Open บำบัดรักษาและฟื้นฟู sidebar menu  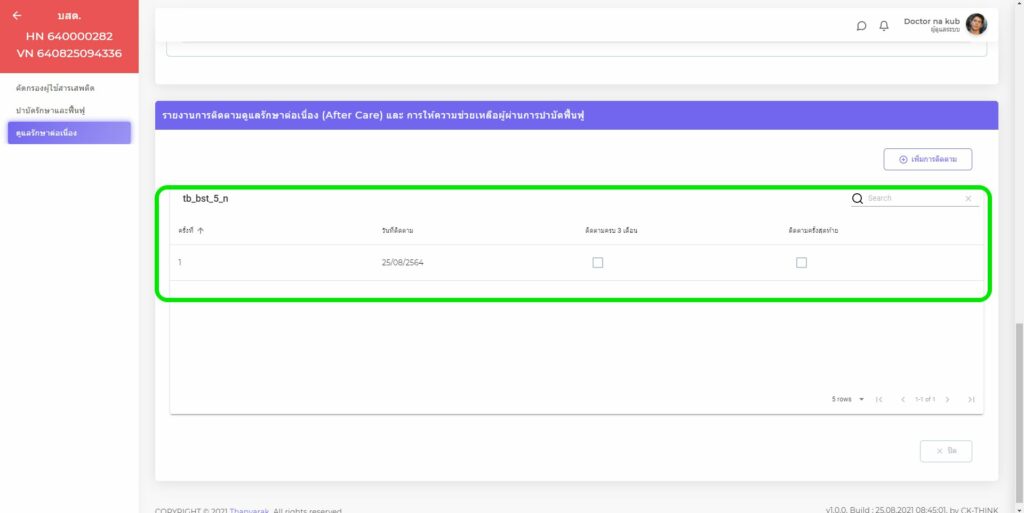click(50, 110)
